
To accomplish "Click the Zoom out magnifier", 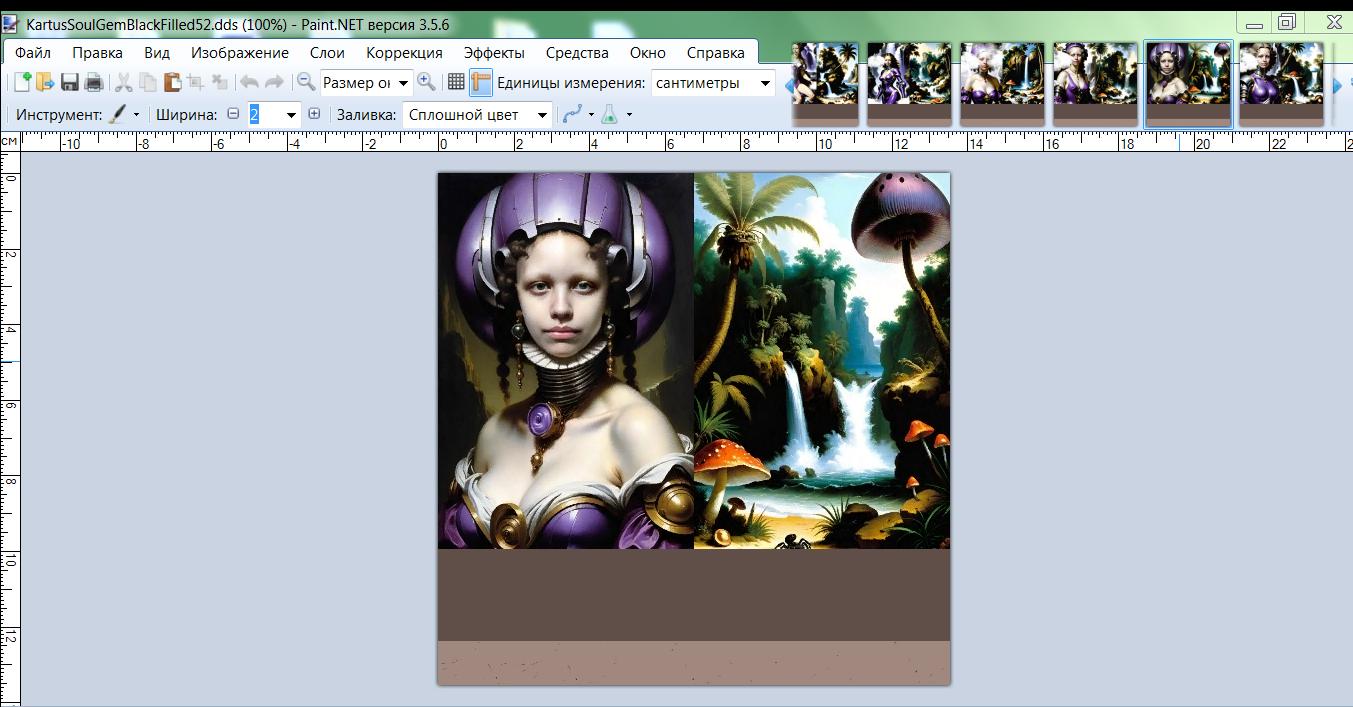I will [x=306, y=83].
